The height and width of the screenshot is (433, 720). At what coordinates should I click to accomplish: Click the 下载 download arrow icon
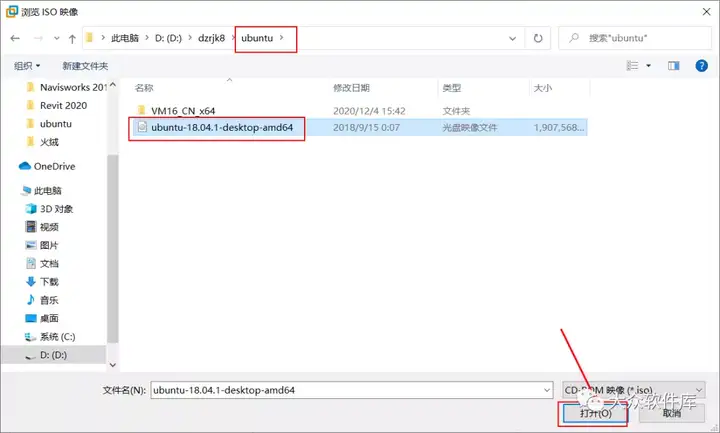[x=31, y=281]
